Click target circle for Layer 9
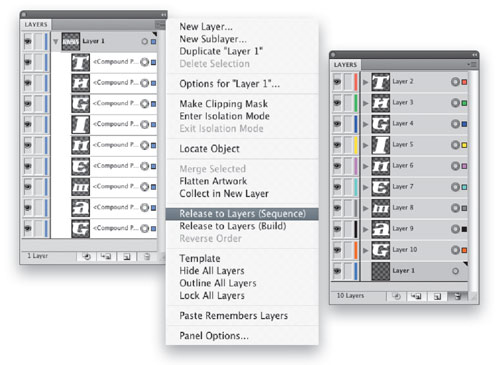 pyautogui.click(x=455, y=229)
